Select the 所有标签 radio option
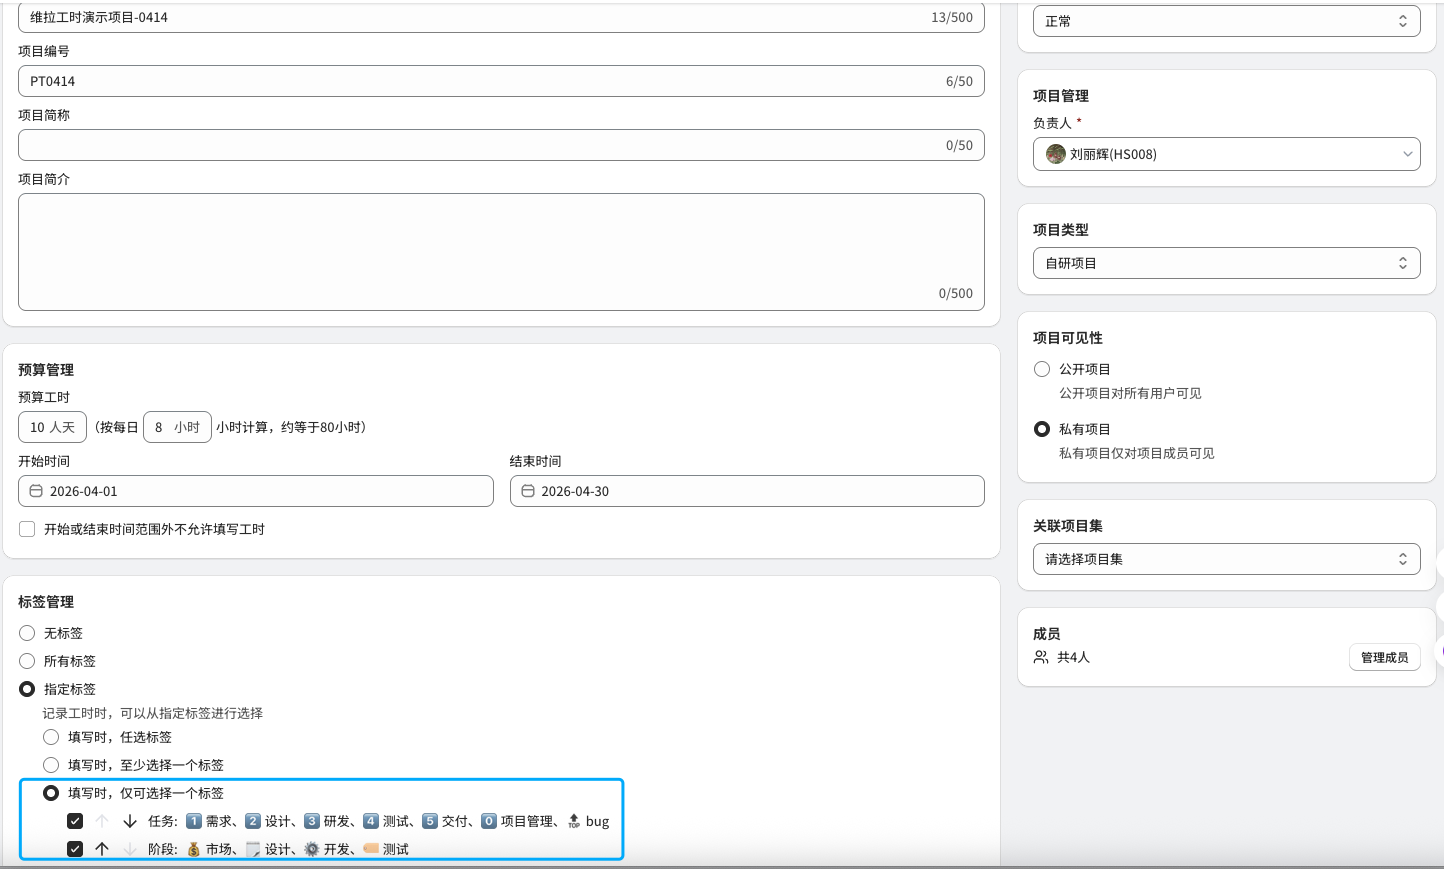 click(27, 661)
